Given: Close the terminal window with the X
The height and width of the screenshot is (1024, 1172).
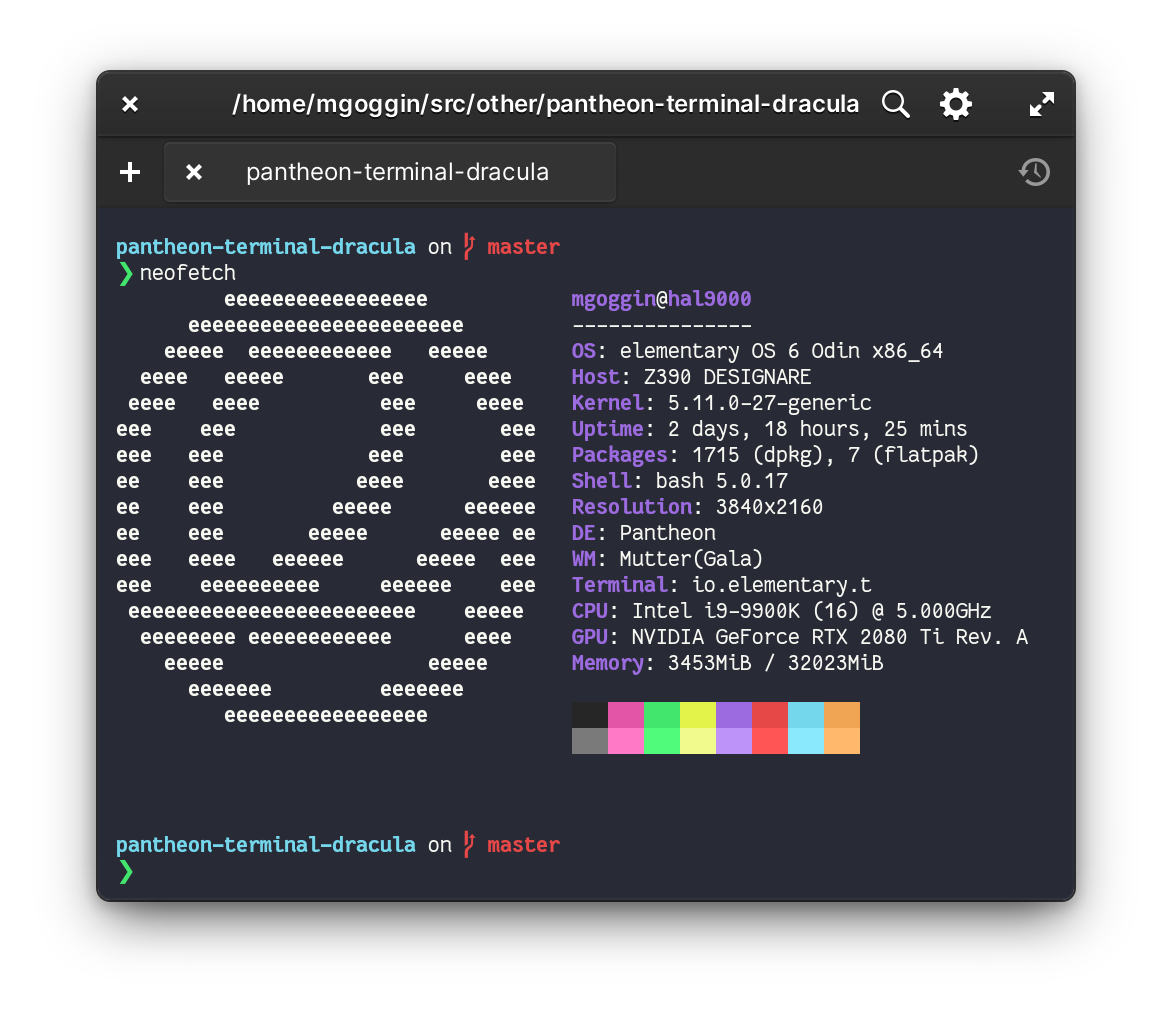Looking at the screenshot, I should pyautogui.click(x=130, y=104).
